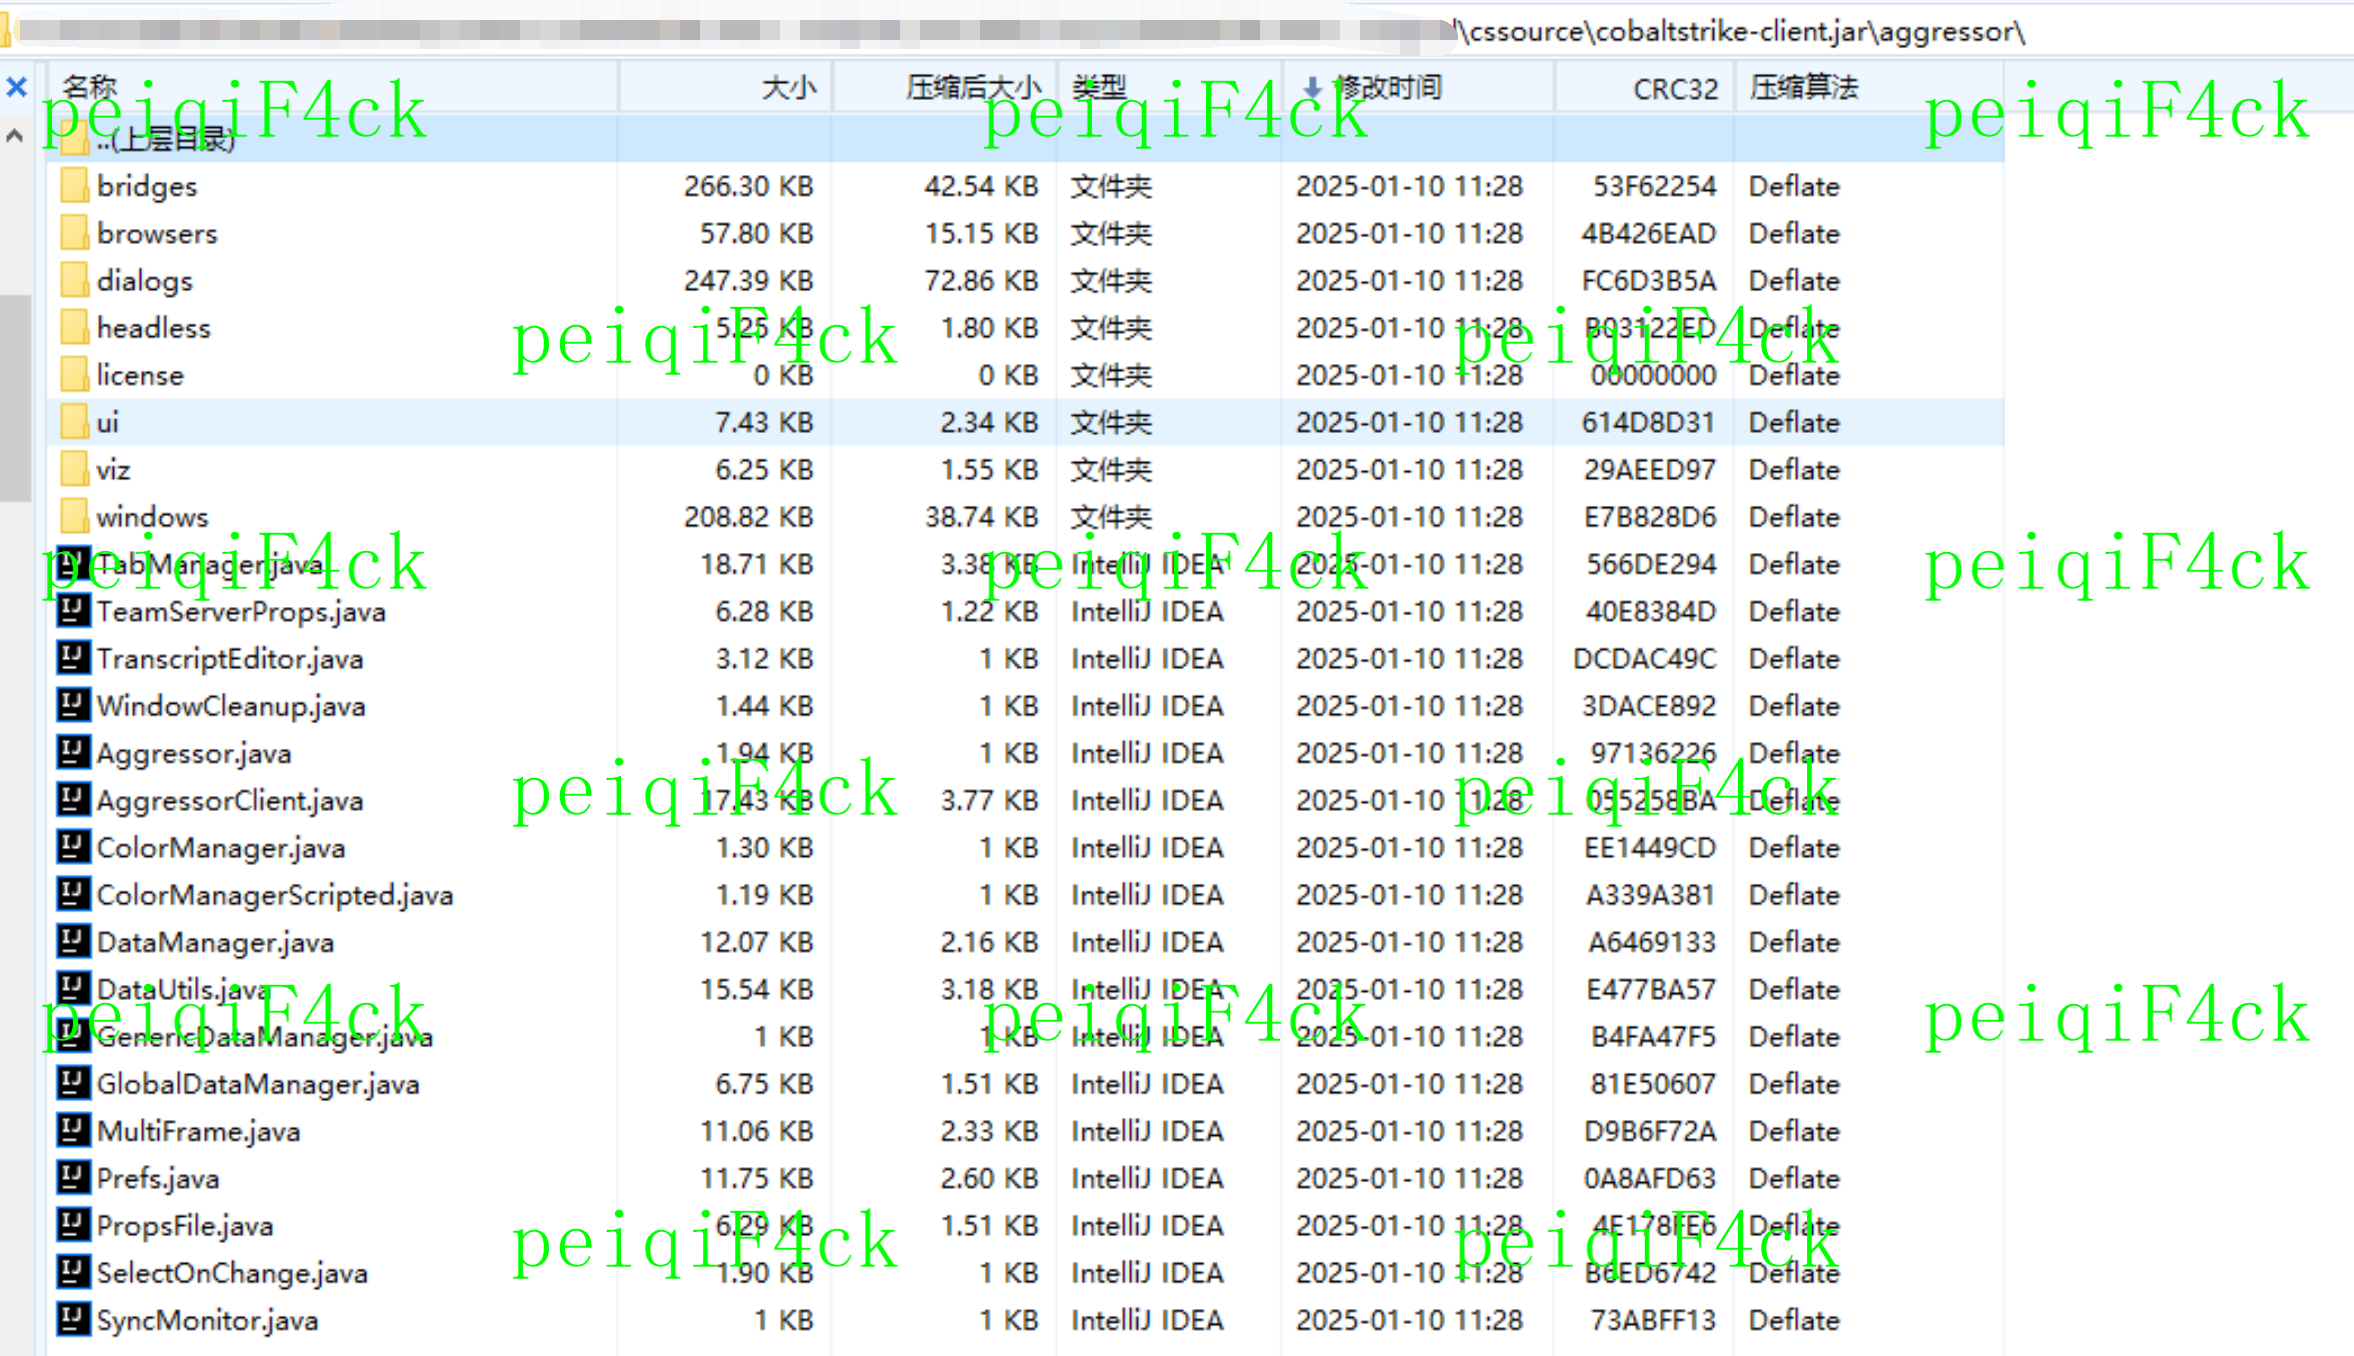Select file GlobalDataManager.java
Screen dimensions: 2354x1356
[258, 1084]
